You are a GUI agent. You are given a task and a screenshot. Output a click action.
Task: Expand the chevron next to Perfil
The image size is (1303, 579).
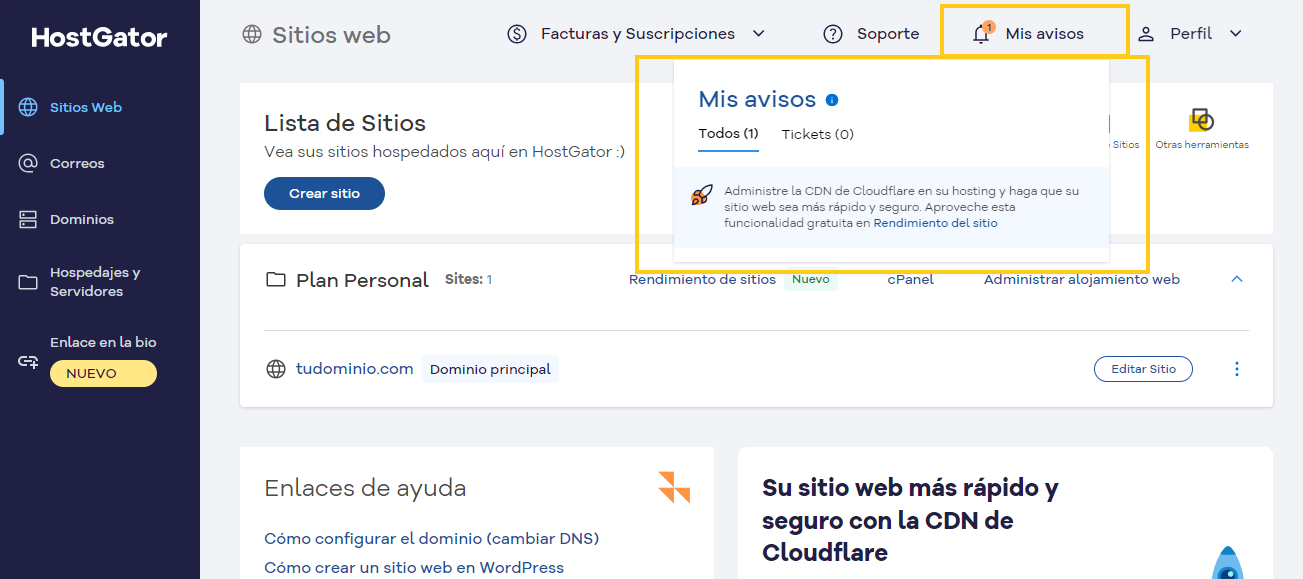click(1235, 34)
